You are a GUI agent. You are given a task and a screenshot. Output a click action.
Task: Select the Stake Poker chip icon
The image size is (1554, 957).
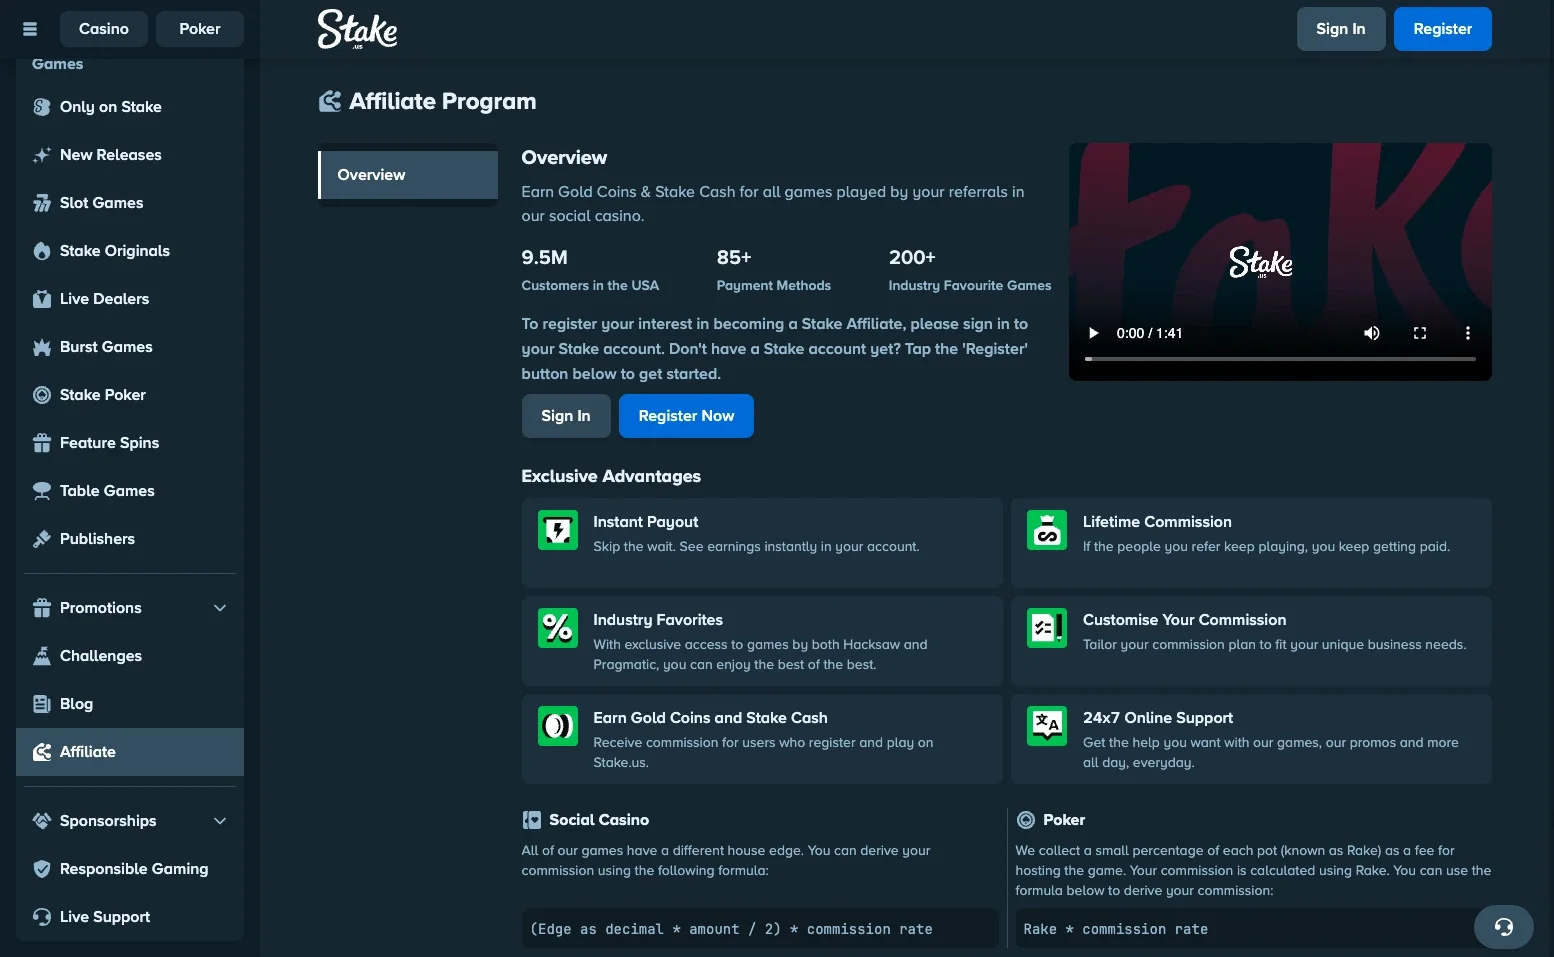point(42,395)
